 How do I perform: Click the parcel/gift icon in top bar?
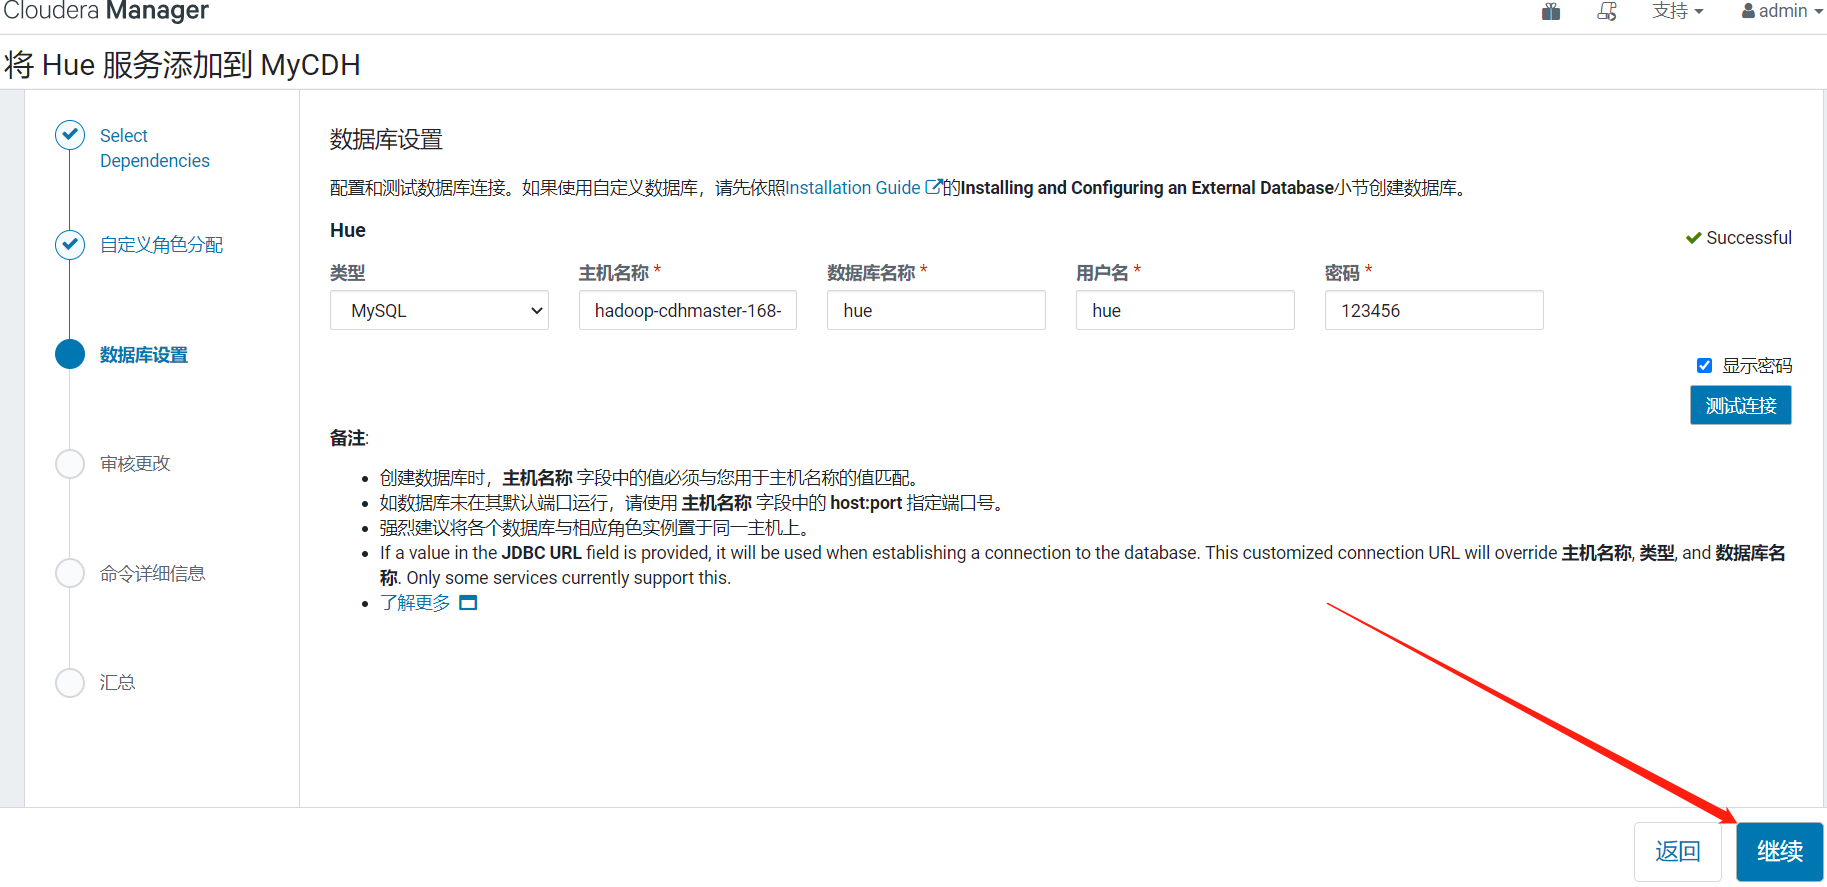1551,12
